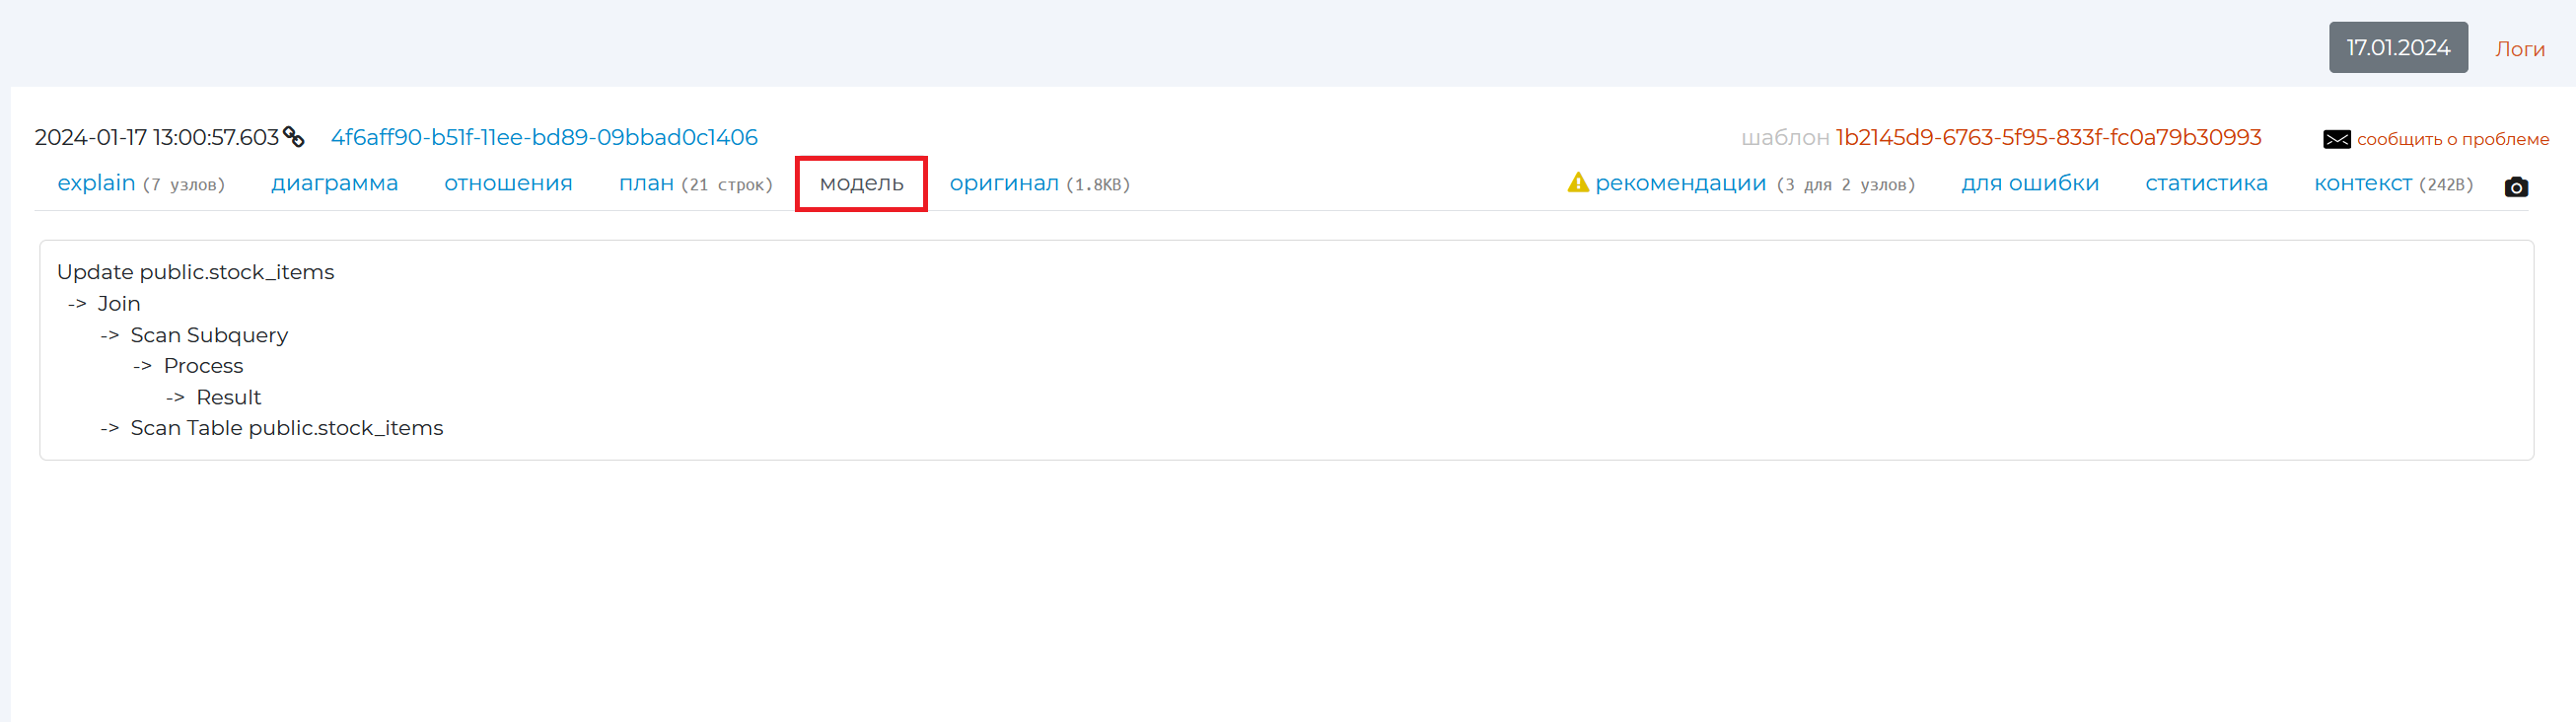
Task: Click the envelope icon to report problem
Action: [2336, 139]
